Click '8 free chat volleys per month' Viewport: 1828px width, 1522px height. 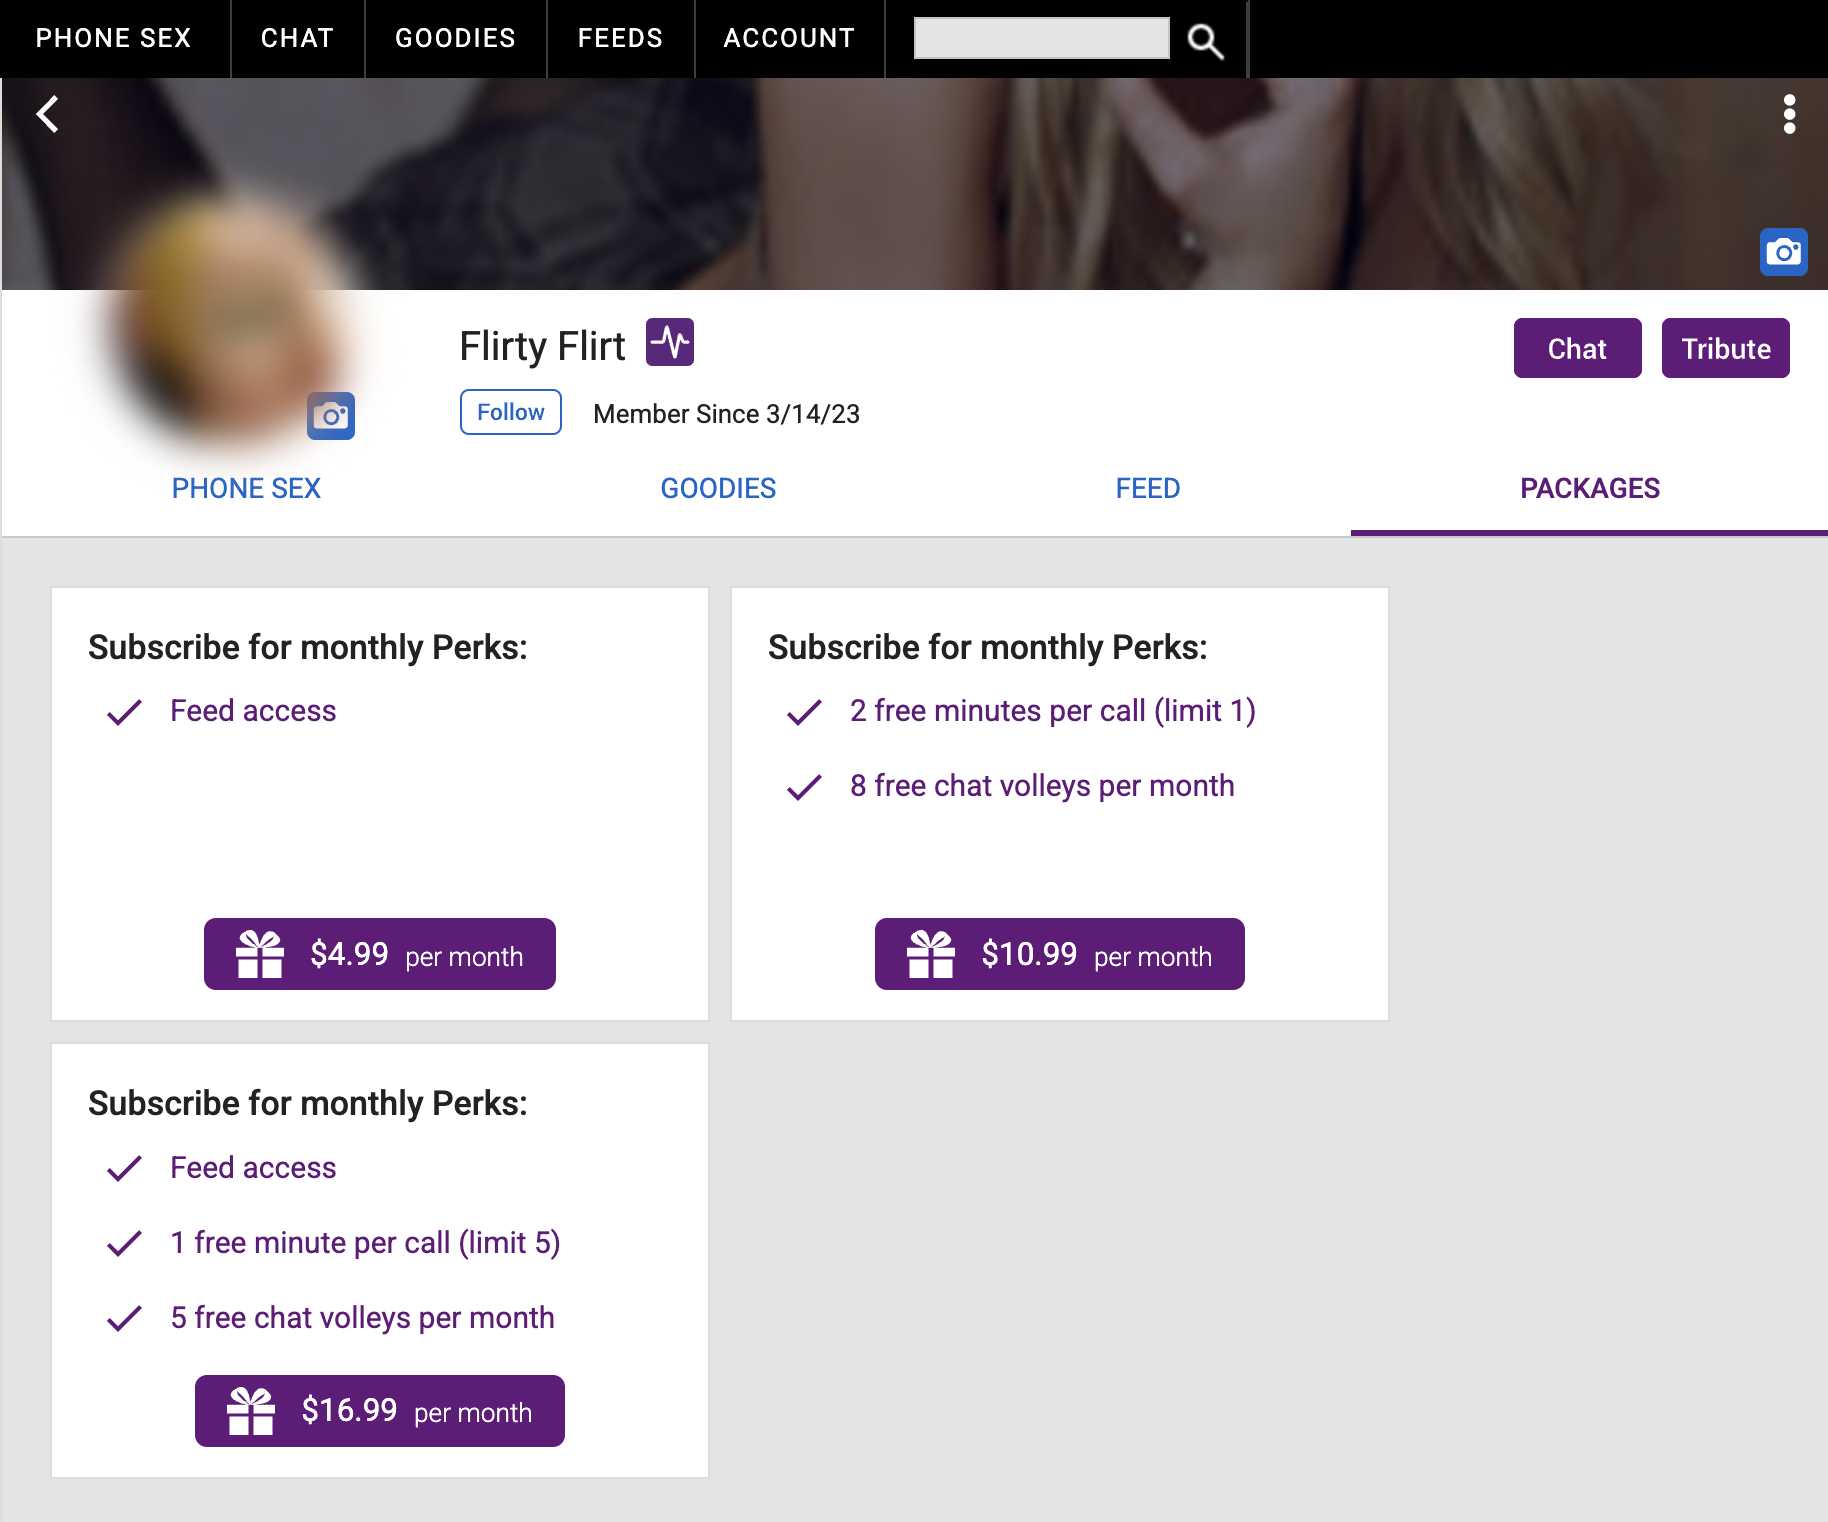(1042, 786)
